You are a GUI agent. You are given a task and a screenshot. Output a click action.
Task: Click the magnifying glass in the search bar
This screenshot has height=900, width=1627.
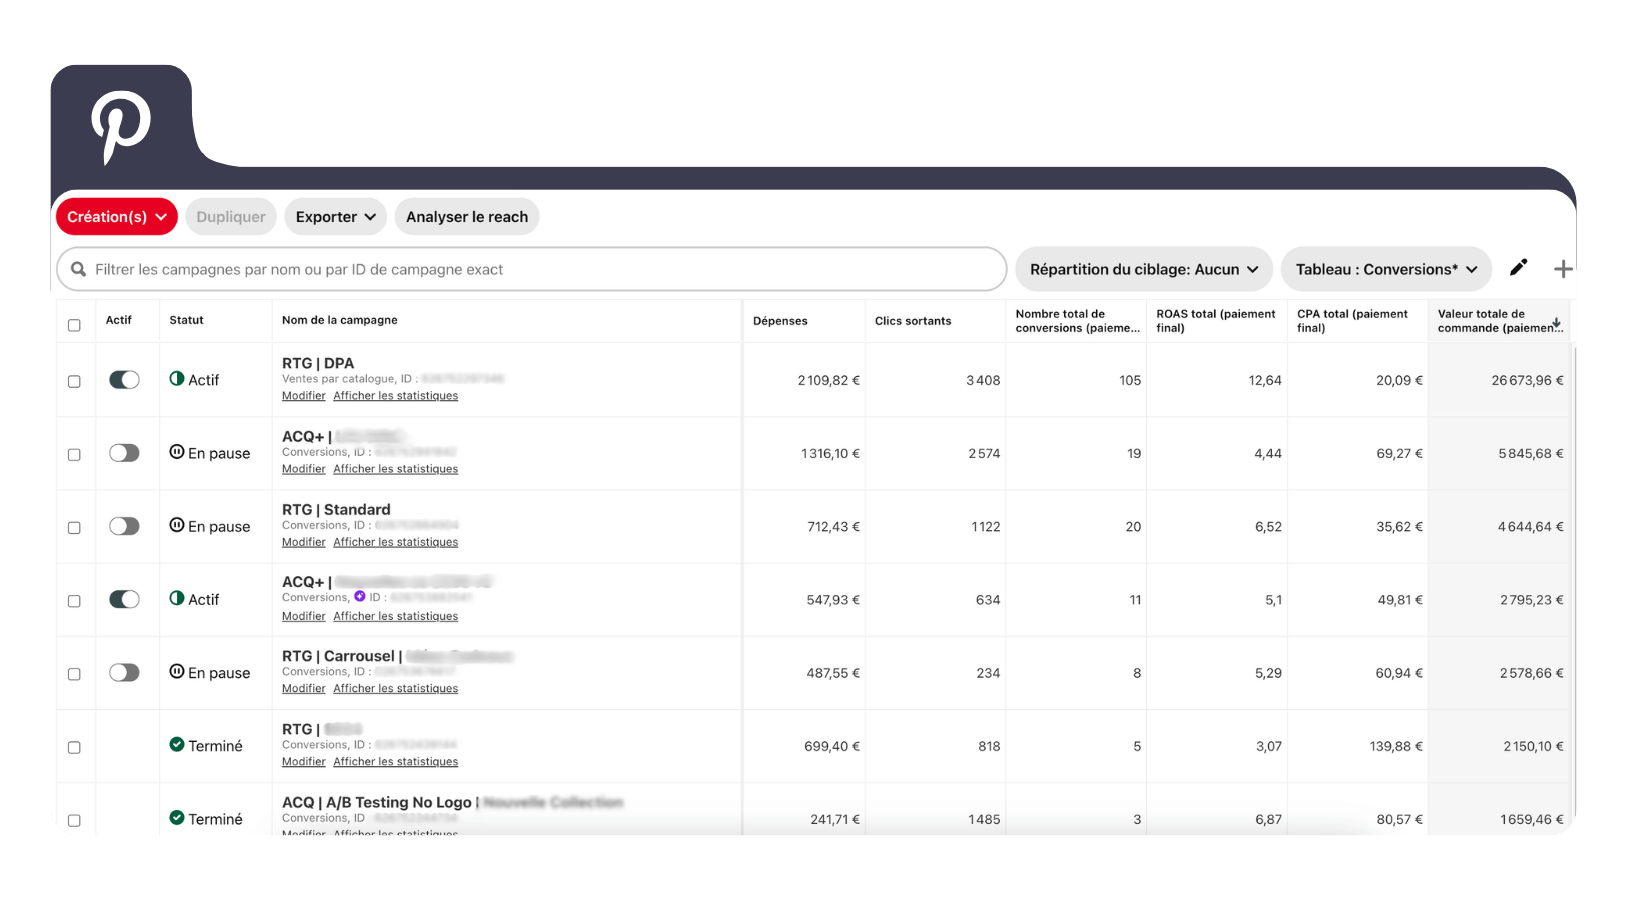(x=79, y=268)
